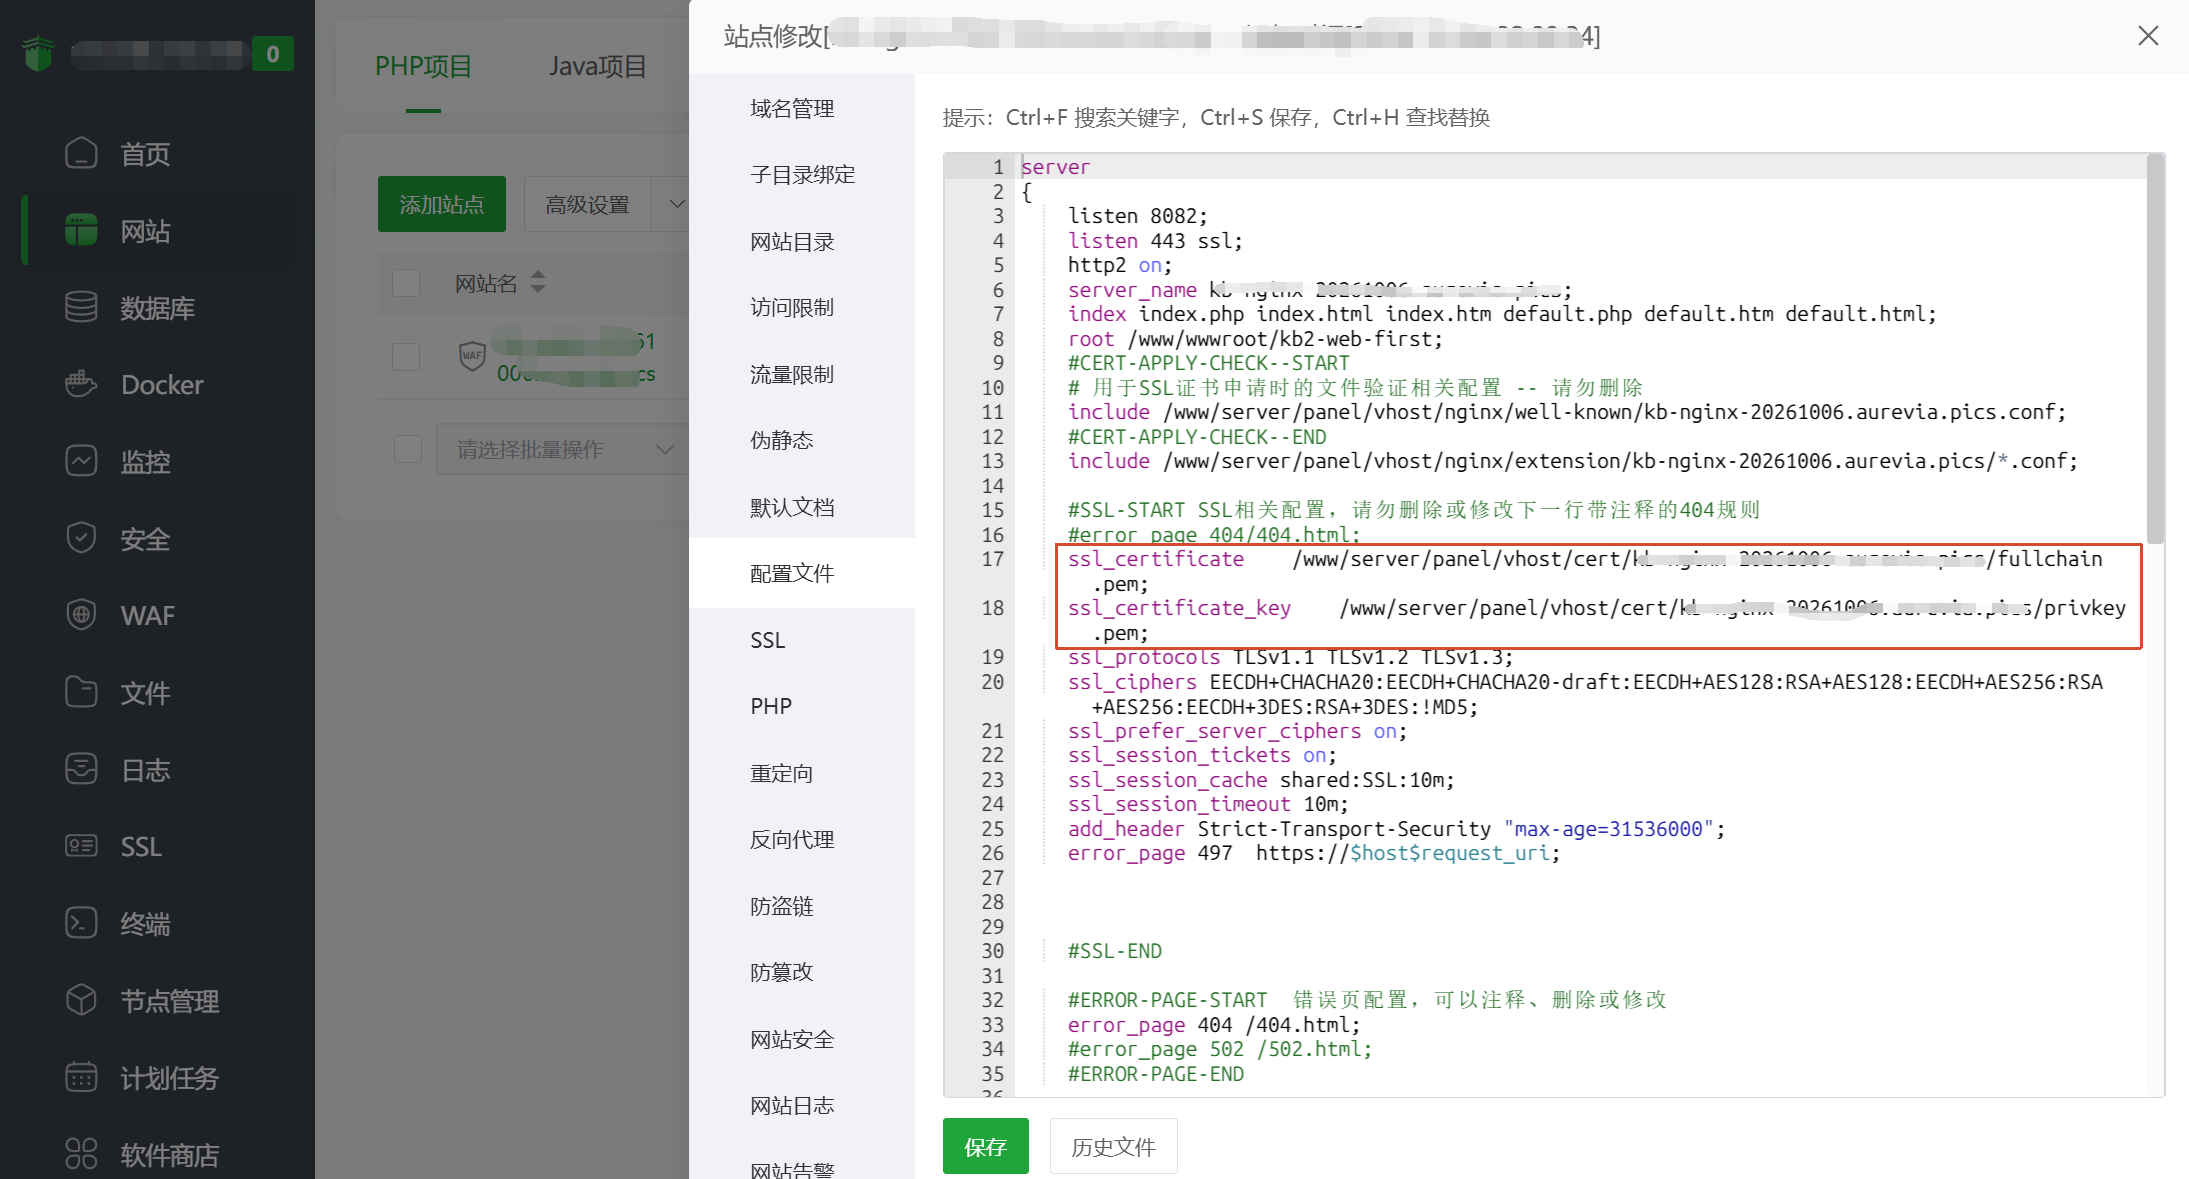Sort by website name column arrows
The image size is (2189, 1179).
(x=538, y=282)
